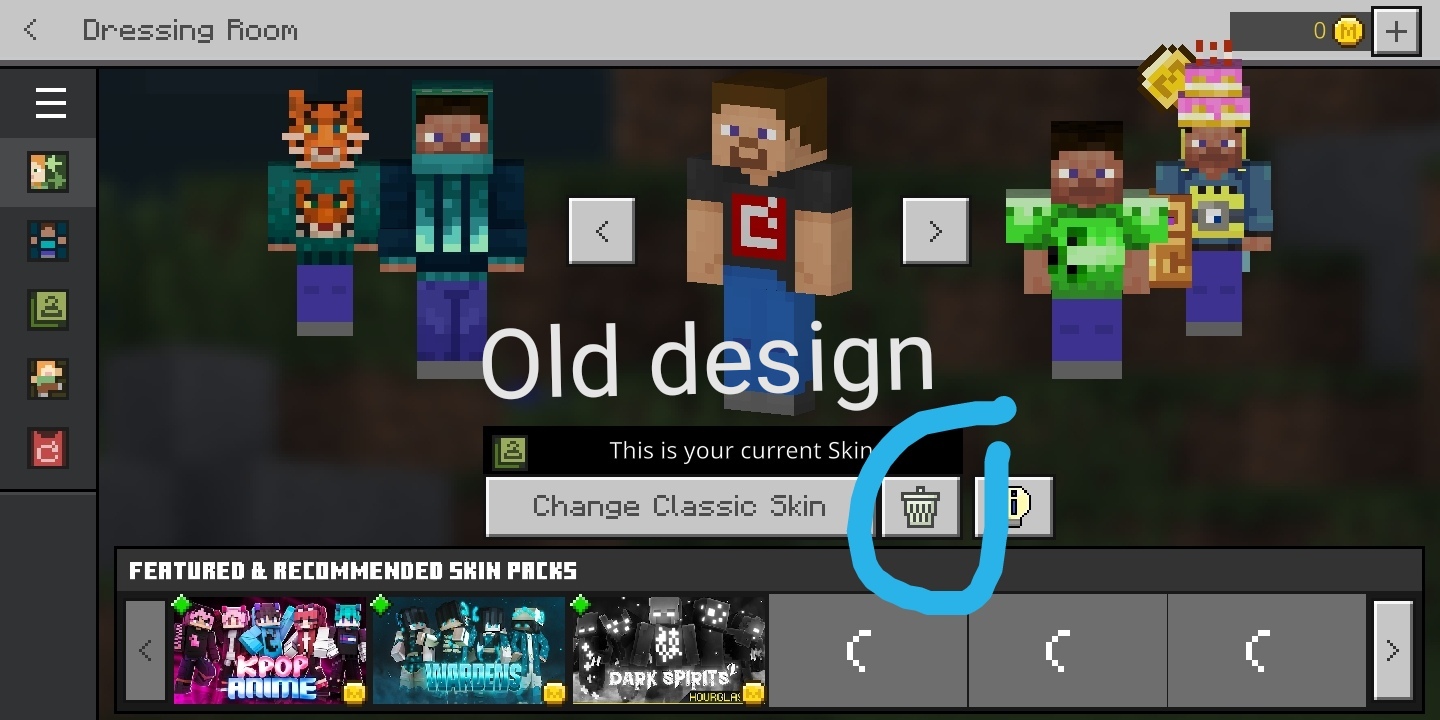Show the previous skin with left arrow
The height and width of the screenshot is (720, 1440).
point(602,231)
